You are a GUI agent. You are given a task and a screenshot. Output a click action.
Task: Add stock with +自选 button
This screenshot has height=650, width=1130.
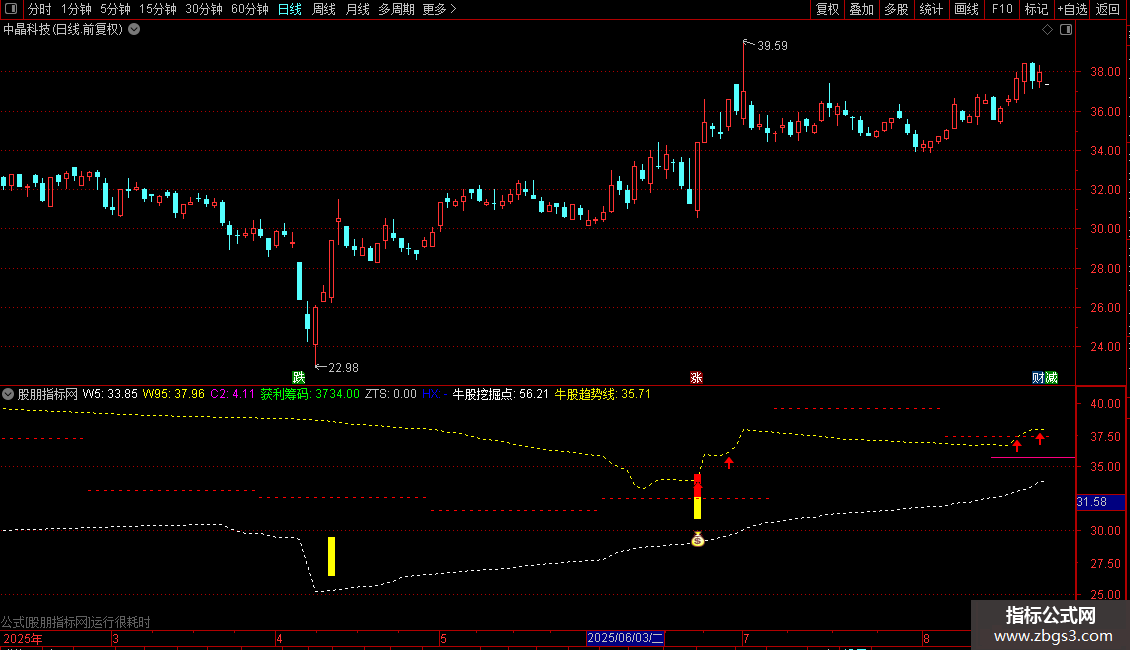(x=1072, y=9)
